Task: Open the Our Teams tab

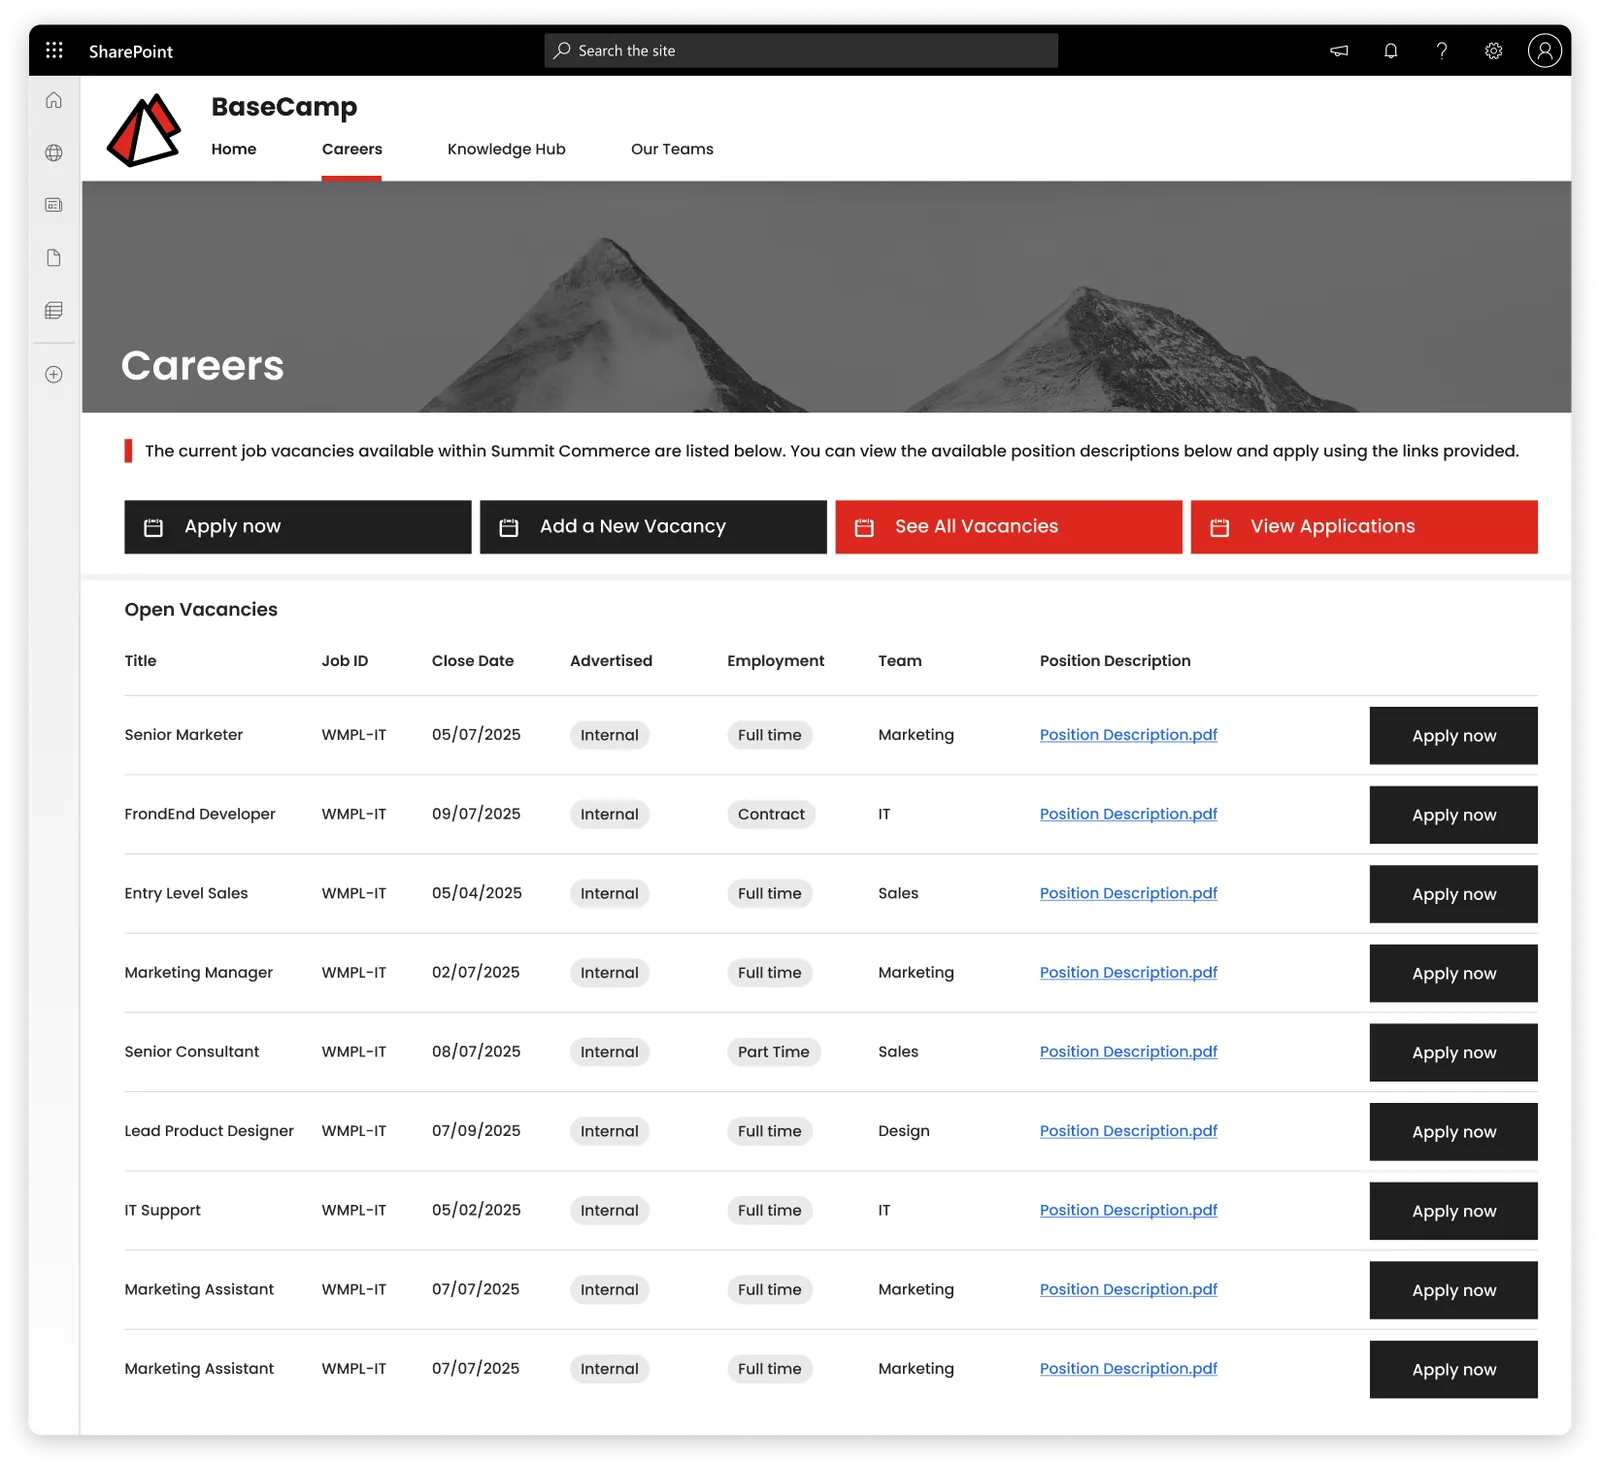Action: [672, 149]
